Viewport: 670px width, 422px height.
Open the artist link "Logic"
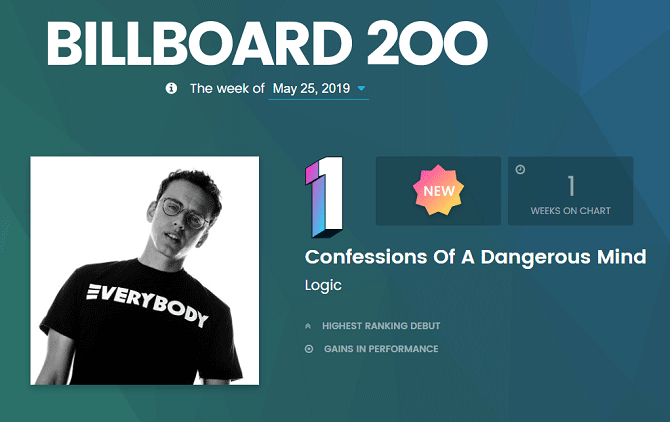coord(323,285)
